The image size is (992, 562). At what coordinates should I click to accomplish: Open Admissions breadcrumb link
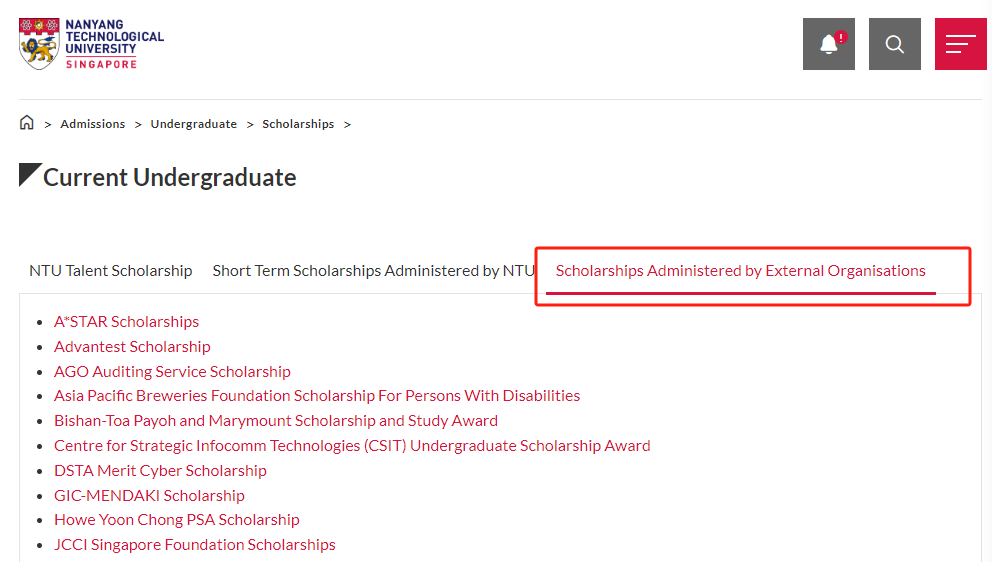click(93, 124)
